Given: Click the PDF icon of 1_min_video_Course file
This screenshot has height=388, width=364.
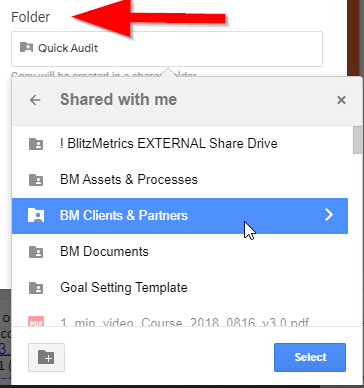Looking at the screenshot, I should (36, 321).
